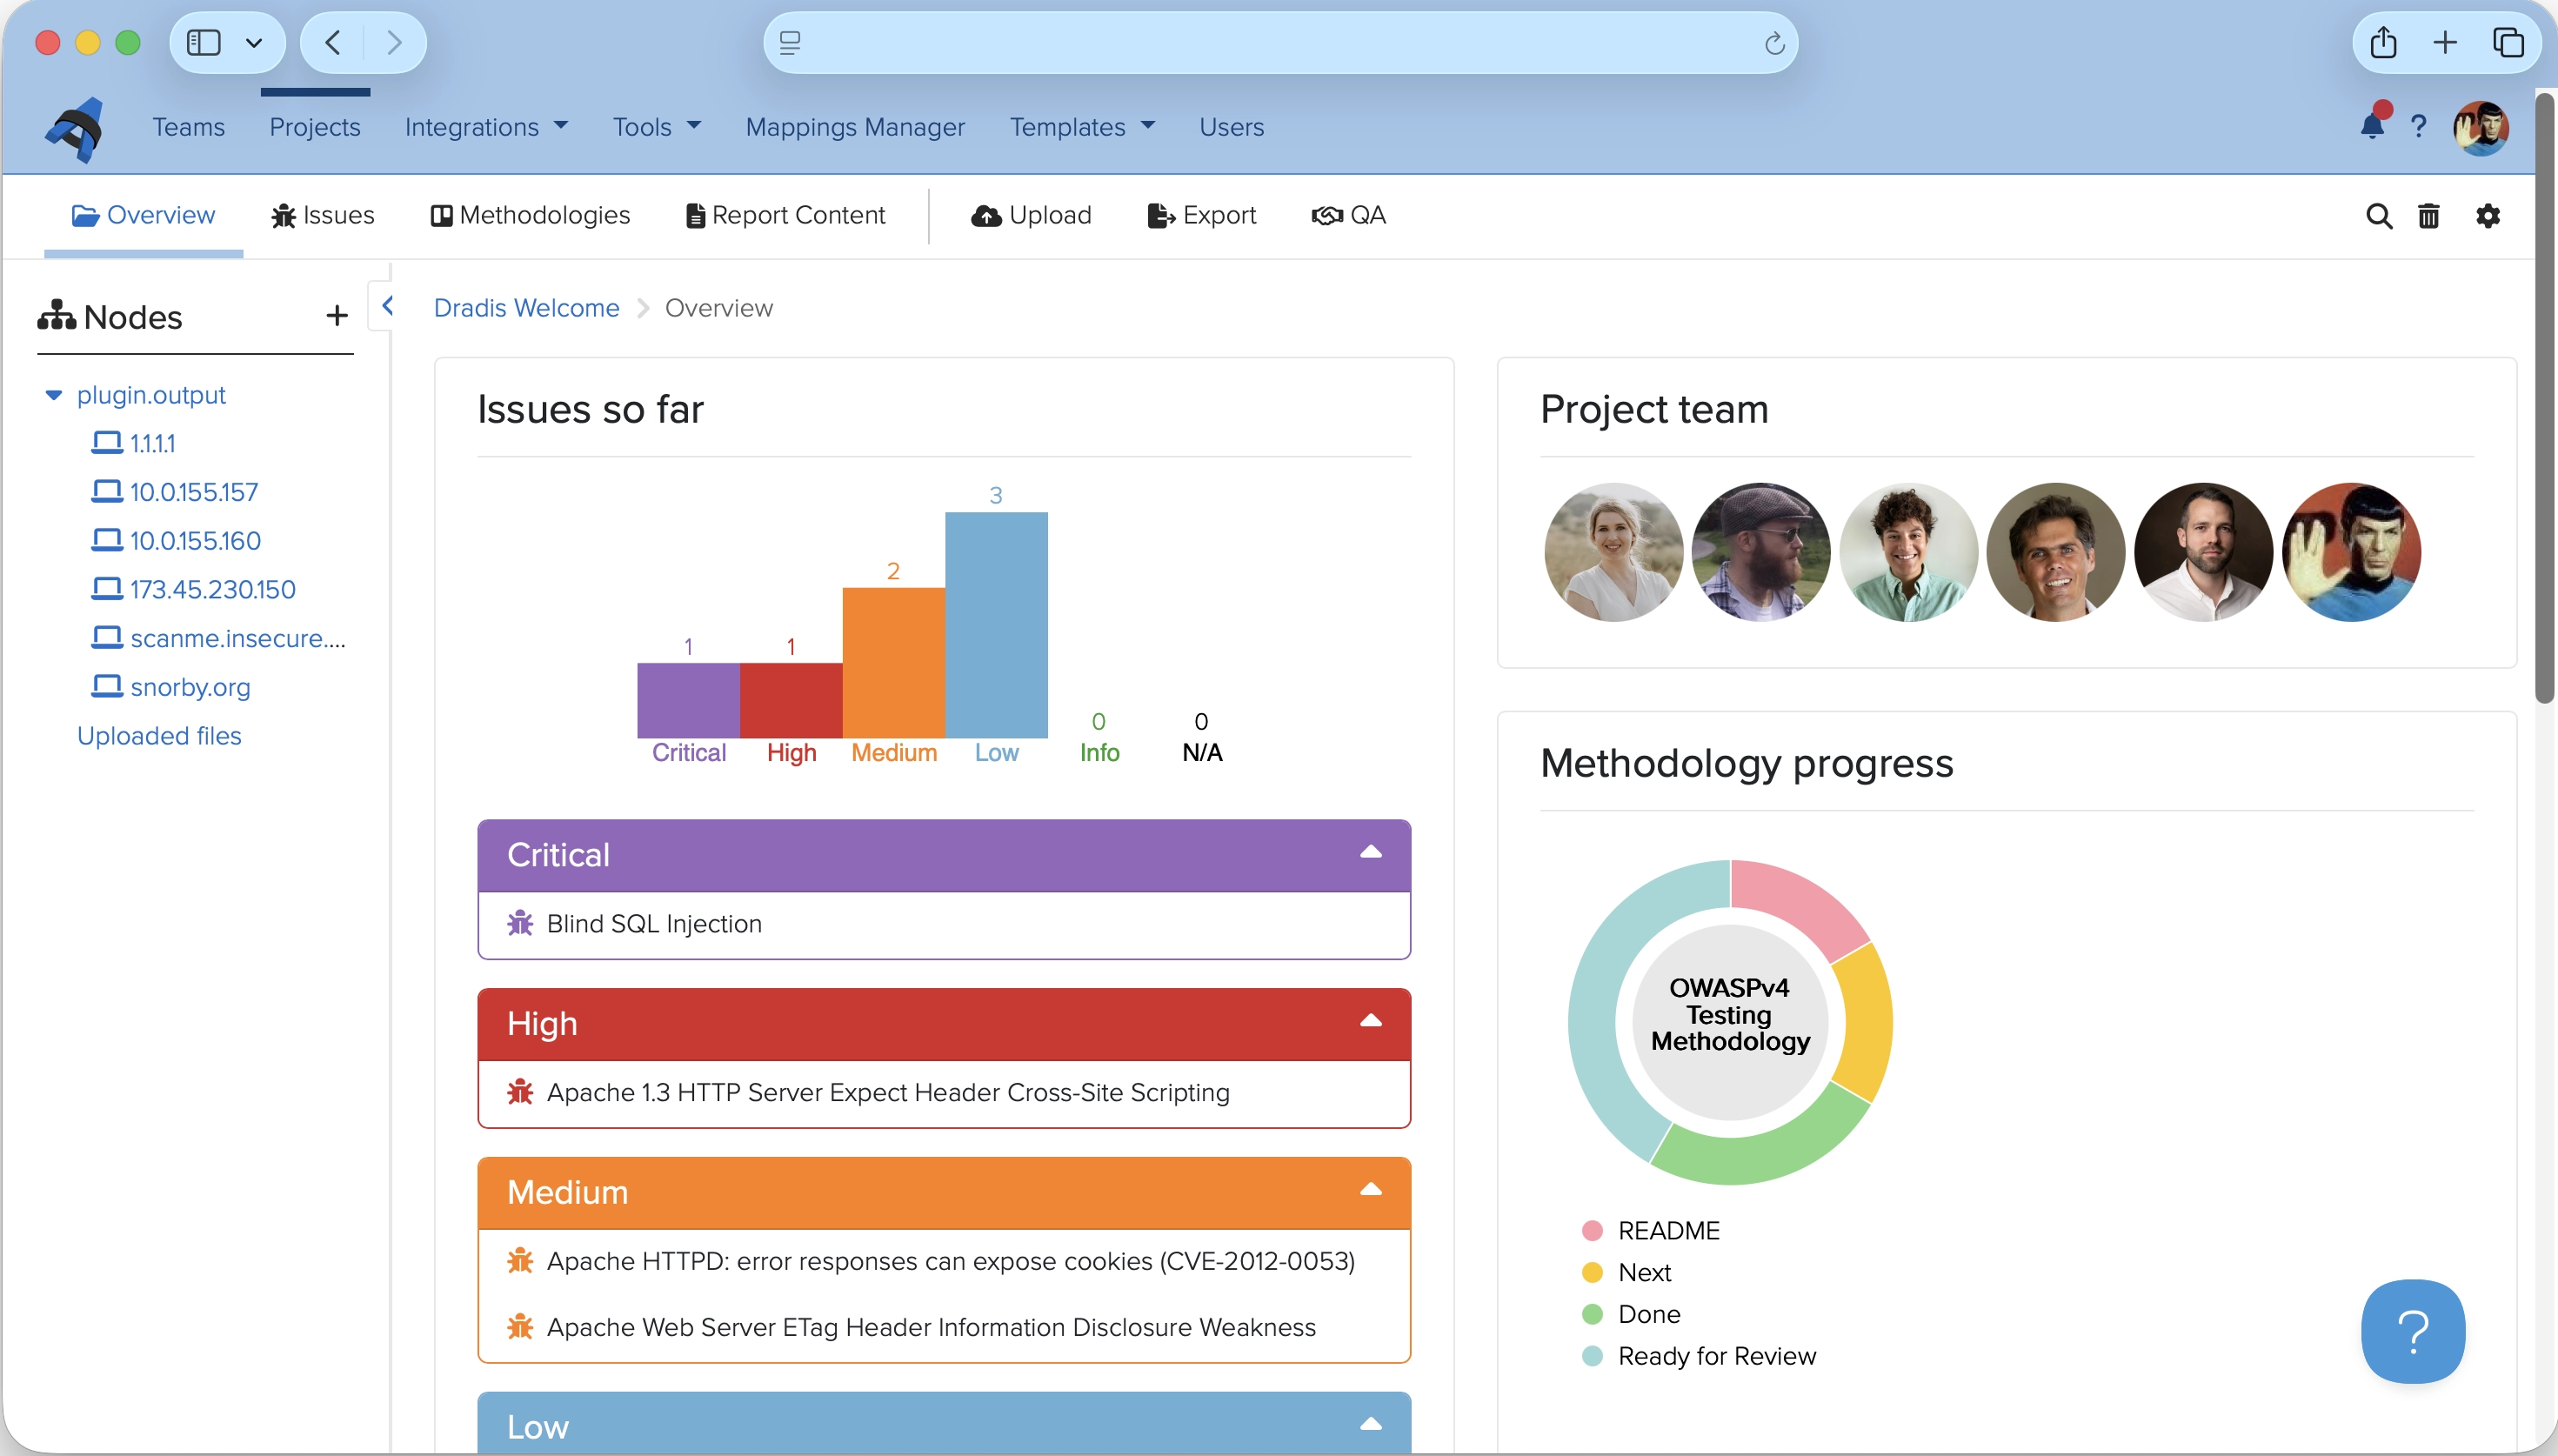This screenshot has height=1456, width=2558.
Task: Click the bug icon beside Apache 1.3 HTTP Server issue
Action: 520,1092
